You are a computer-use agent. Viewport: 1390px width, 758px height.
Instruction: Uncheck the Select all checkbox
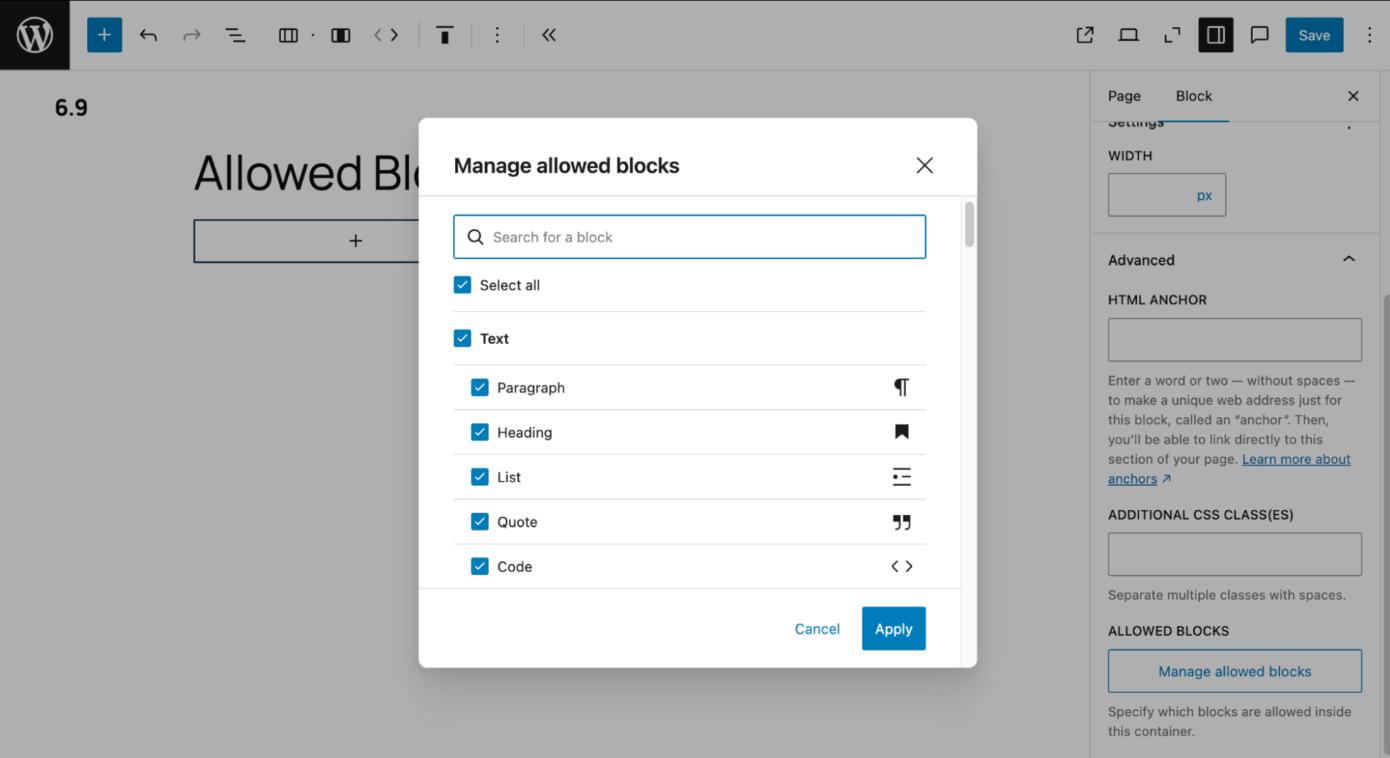click(x=462, y=285)
